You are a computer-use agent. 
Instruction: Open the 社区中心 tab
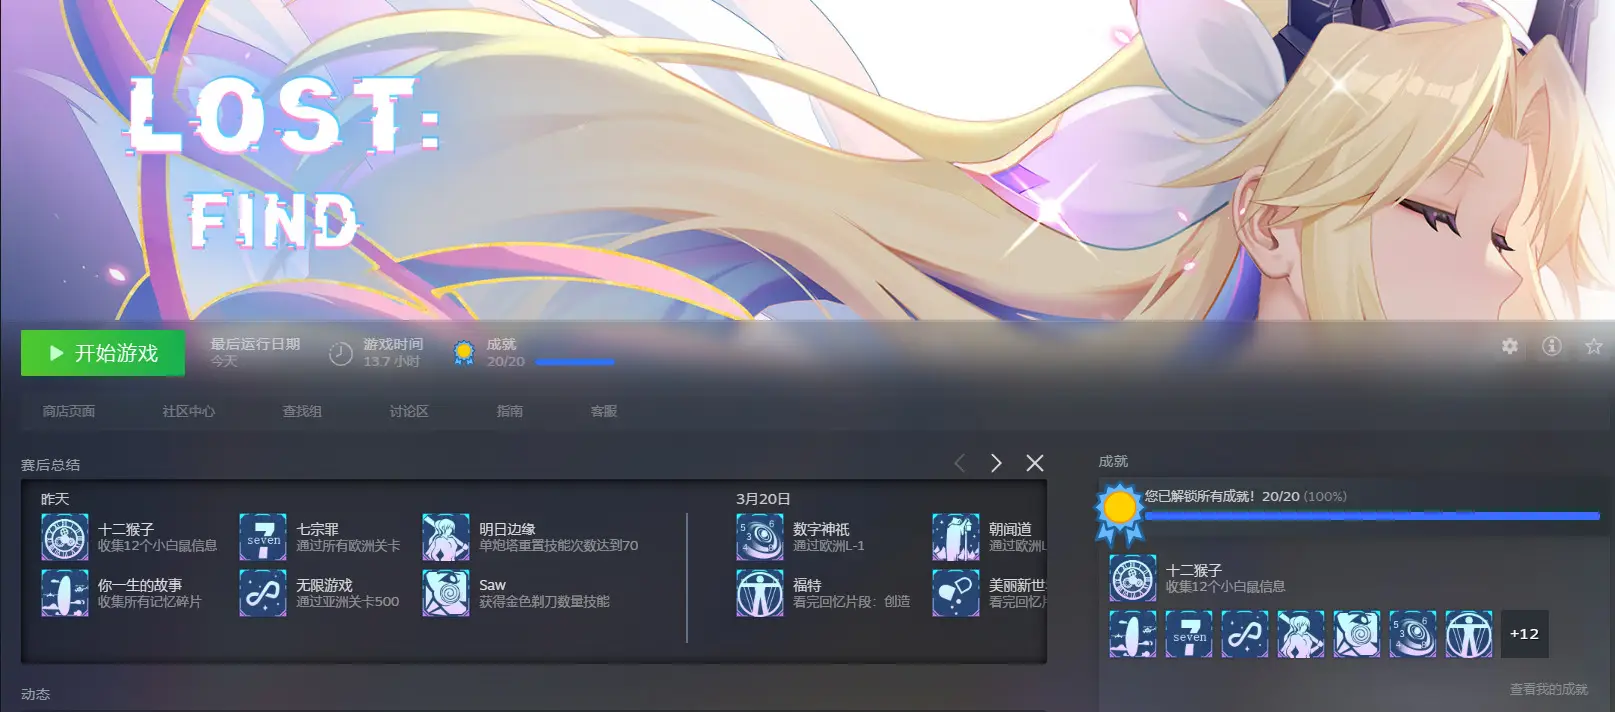[x=189, y=411]
